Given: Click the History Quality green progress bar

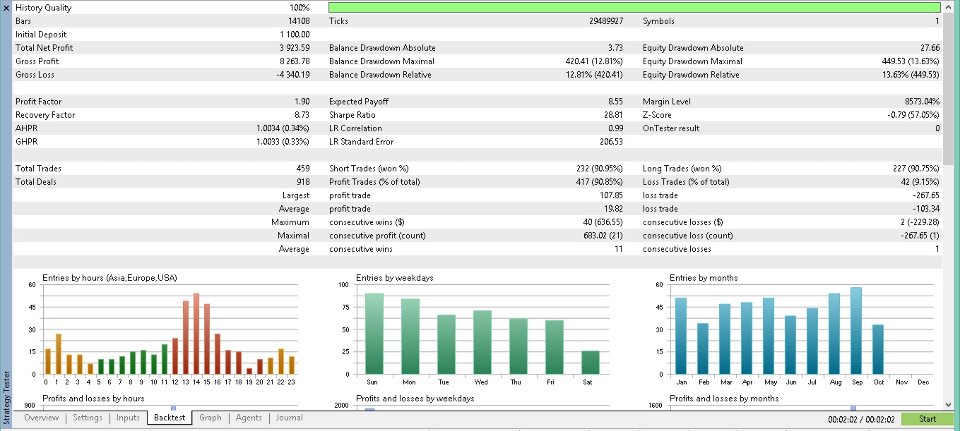Looking at the screenshot, I should click(634, 8).
